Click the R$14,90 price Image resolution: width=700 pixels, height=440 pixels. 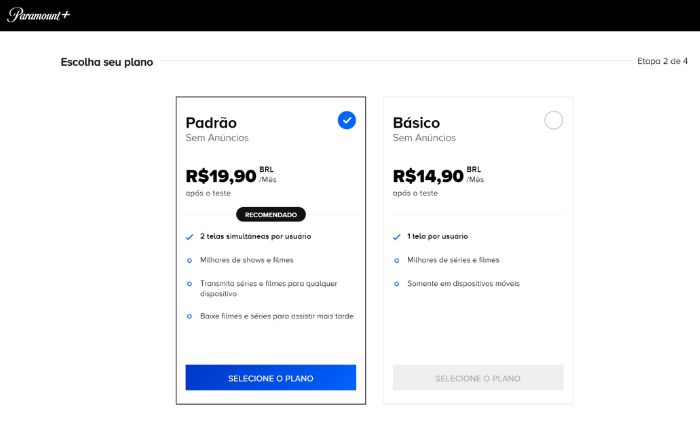(x=428, y=176)
